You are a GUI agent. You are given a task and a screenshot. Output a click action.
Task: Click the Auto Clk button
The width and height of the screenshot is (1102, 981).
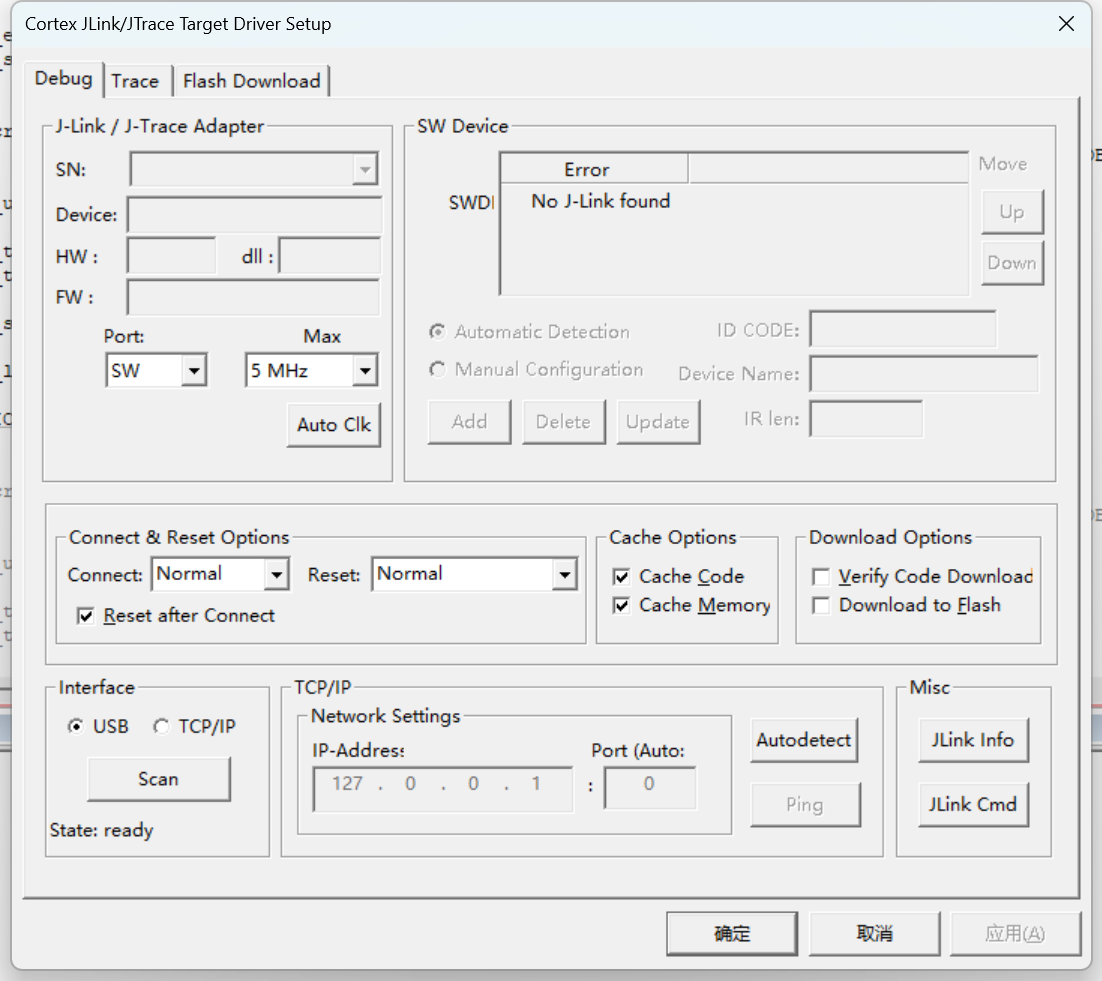(x=334, y=424)
